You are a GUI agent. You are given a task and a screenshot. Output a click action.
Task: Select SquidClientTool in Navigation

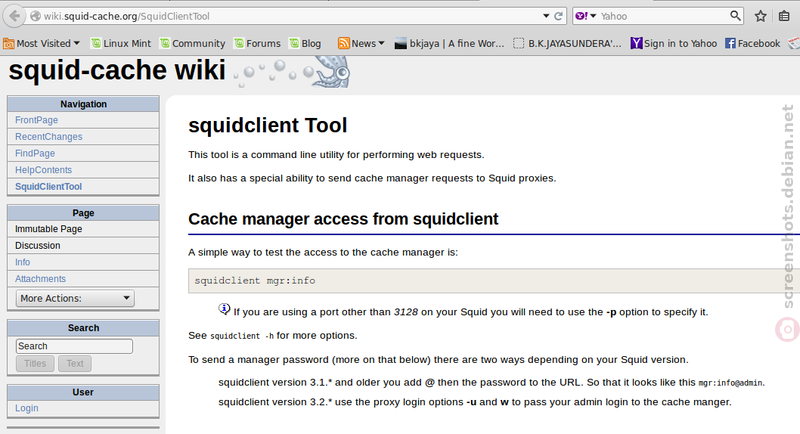pos(48,187)
